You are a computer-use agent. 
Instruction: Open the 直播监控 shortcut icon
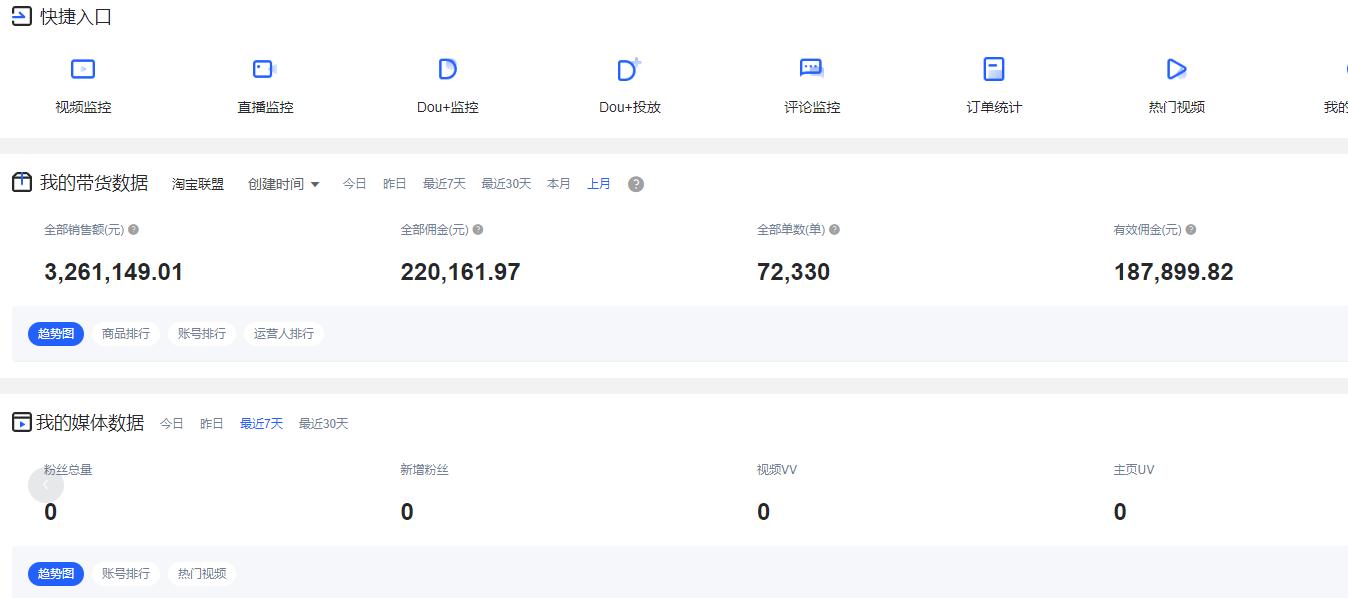point(263,68)
